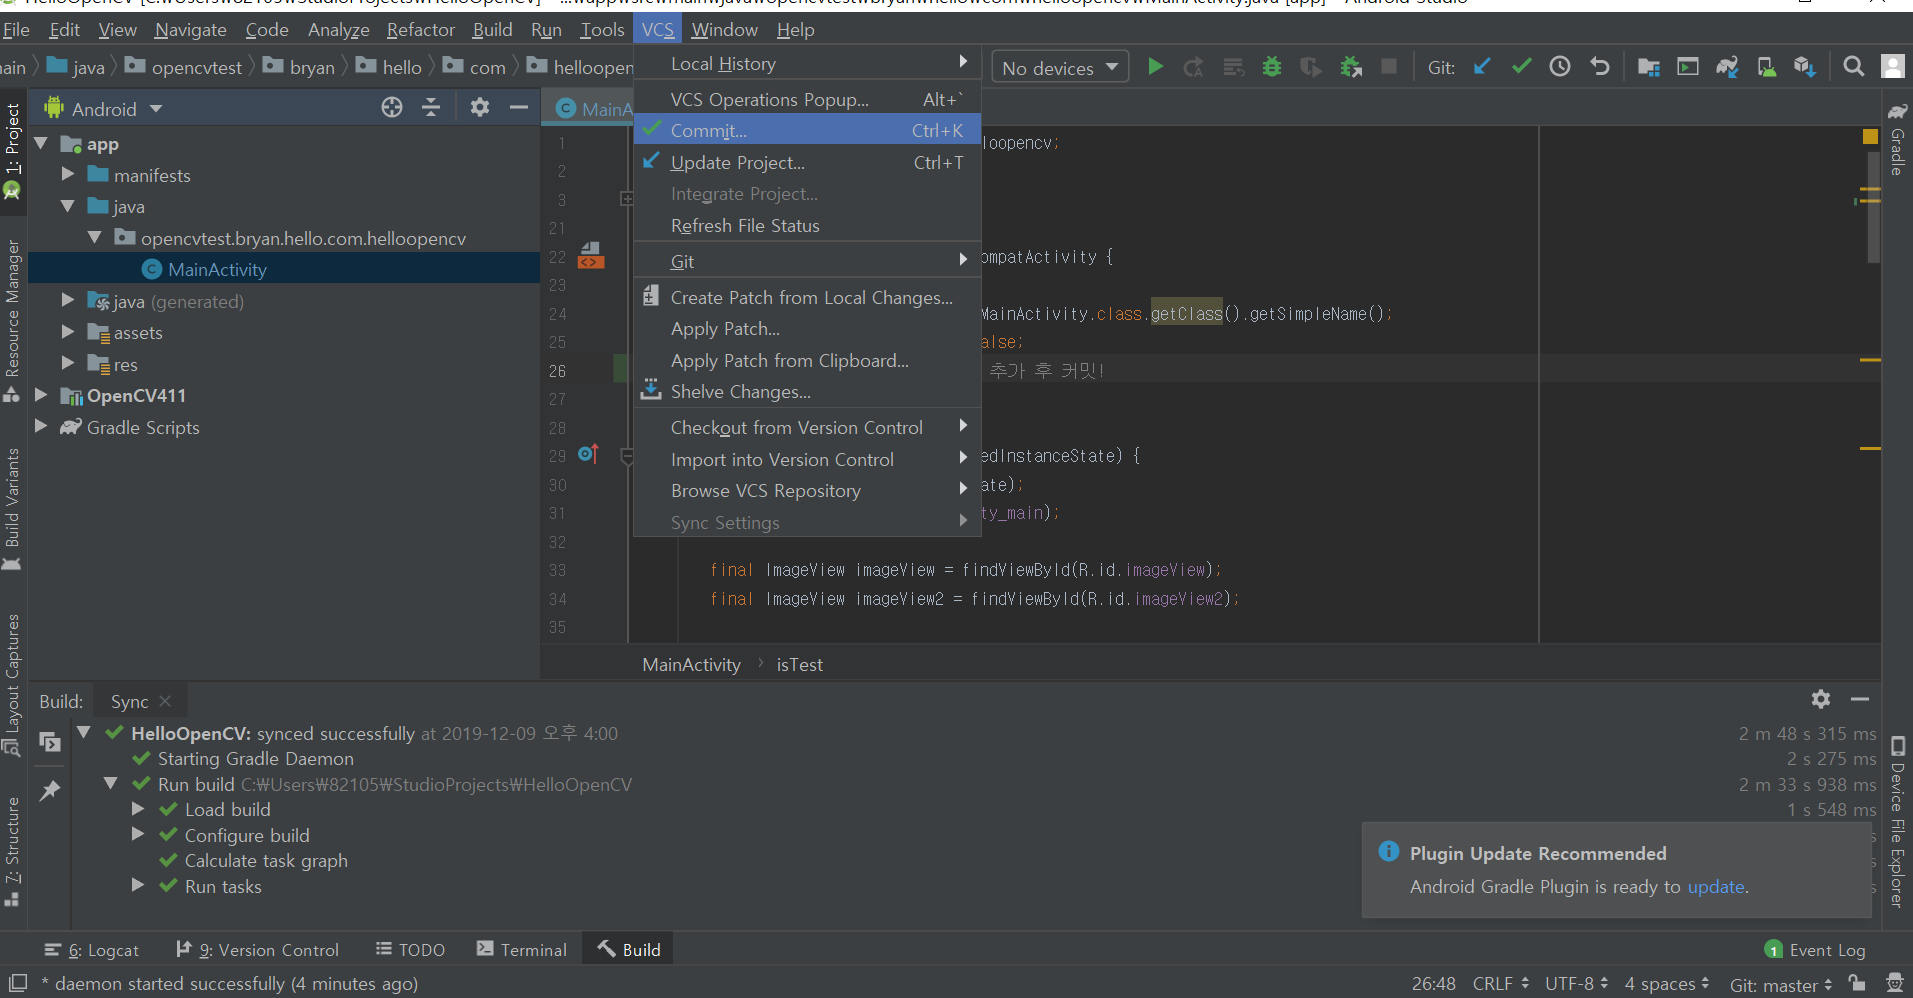
Task: Open Project panel settings gear
Action: (x=480, y=107)
